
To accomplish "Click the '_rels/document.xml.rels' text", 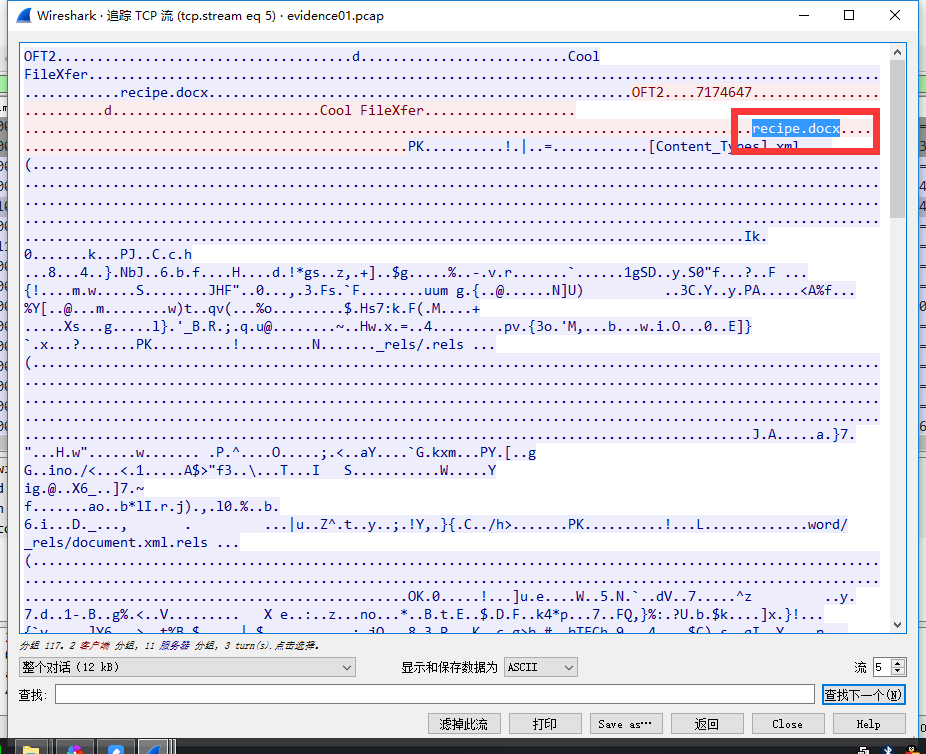I will tap(116, 542).
